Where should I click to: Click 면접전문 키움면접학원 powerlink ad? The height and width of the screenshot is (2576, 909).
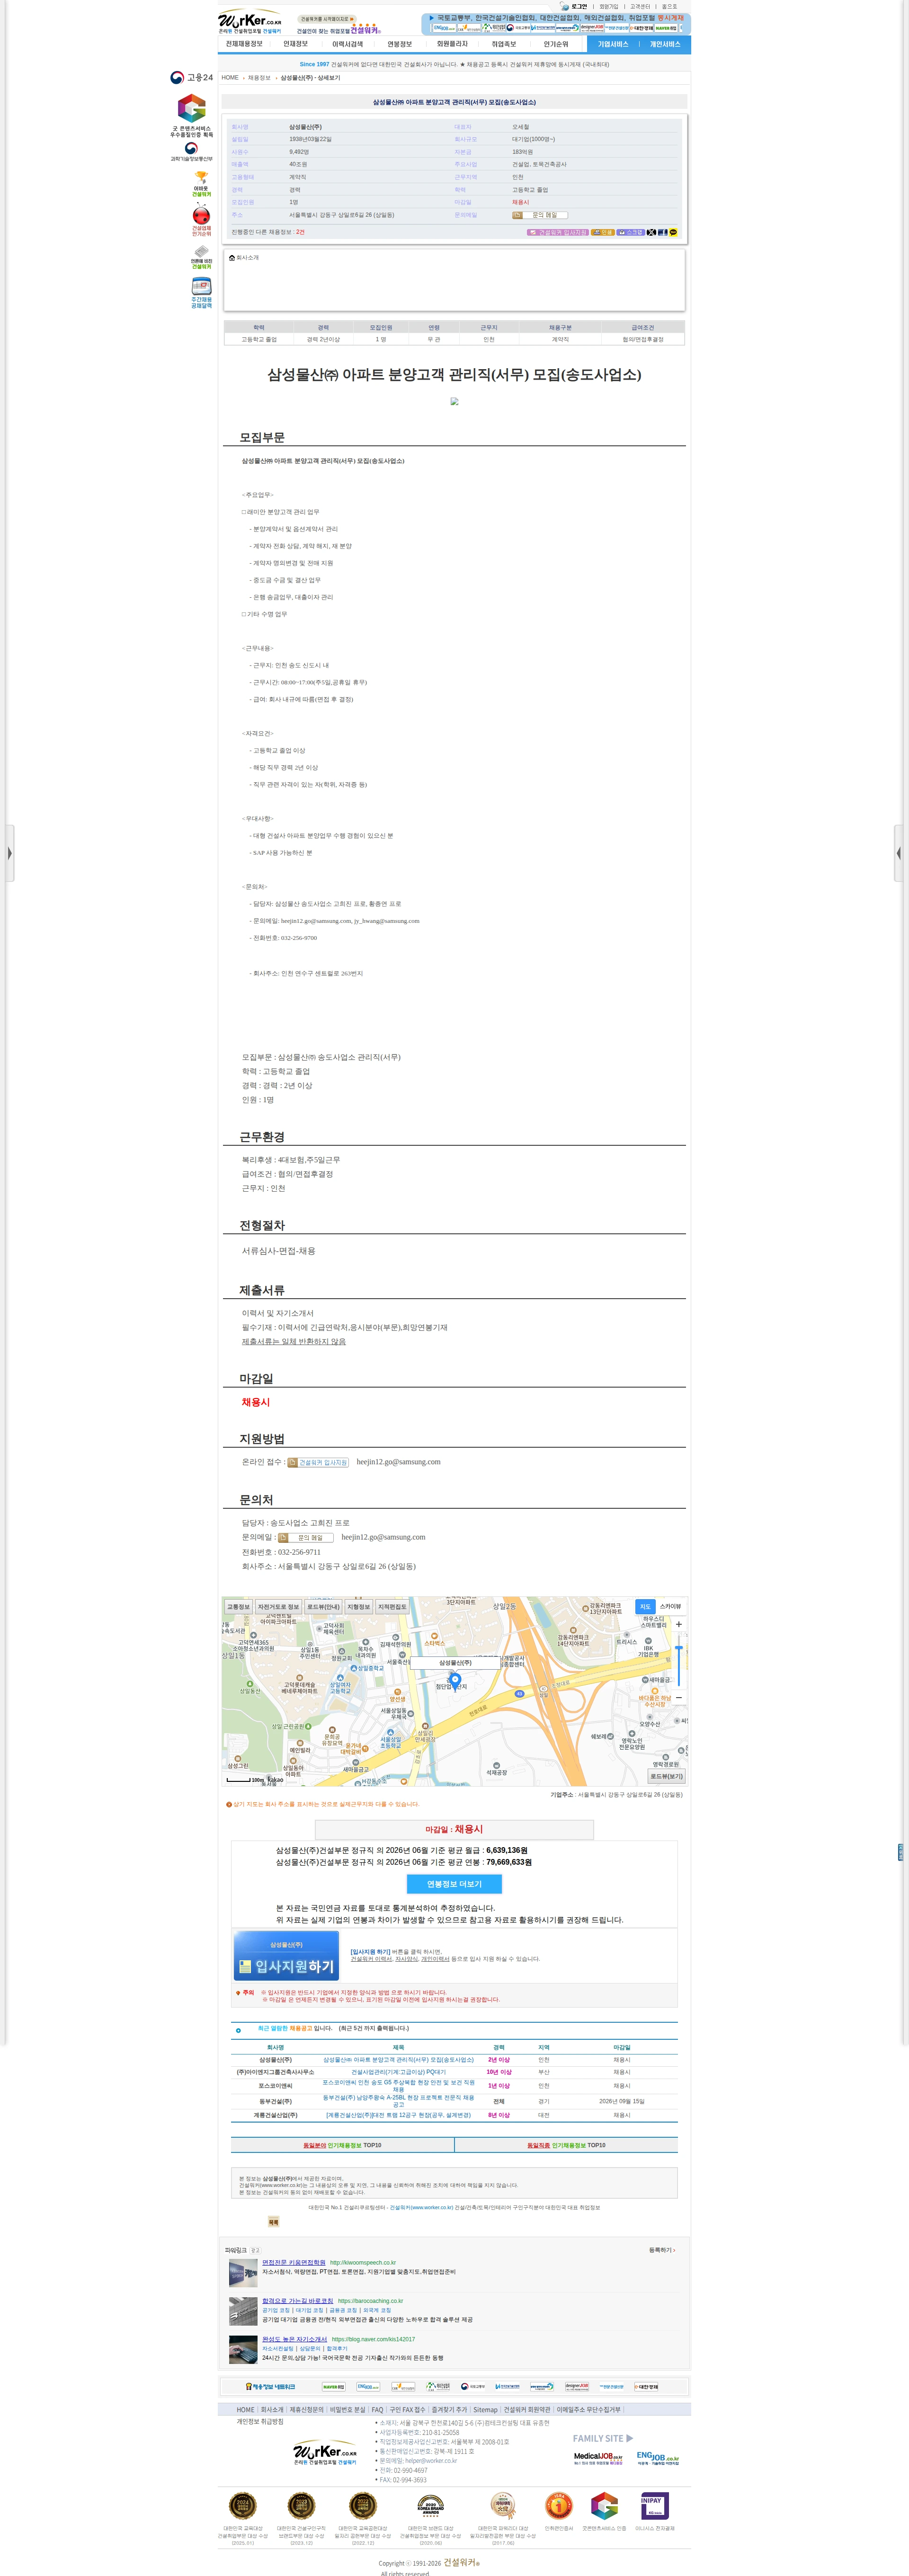click(x=294, y=2262)
